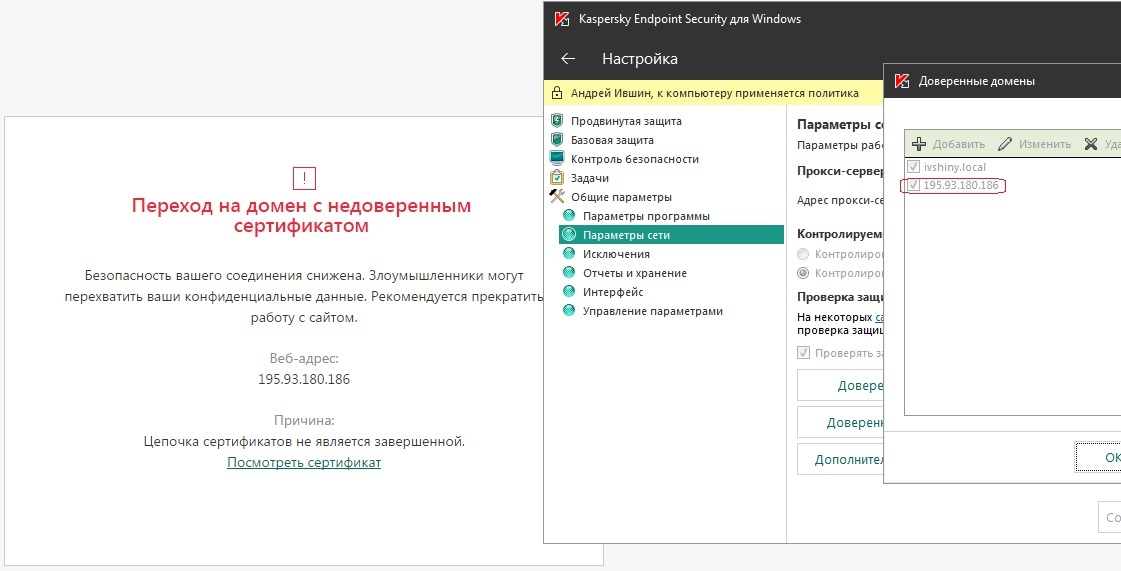1121x571 pixels.
Task: Click the Изменить button label
Action: pos(1045,144)
